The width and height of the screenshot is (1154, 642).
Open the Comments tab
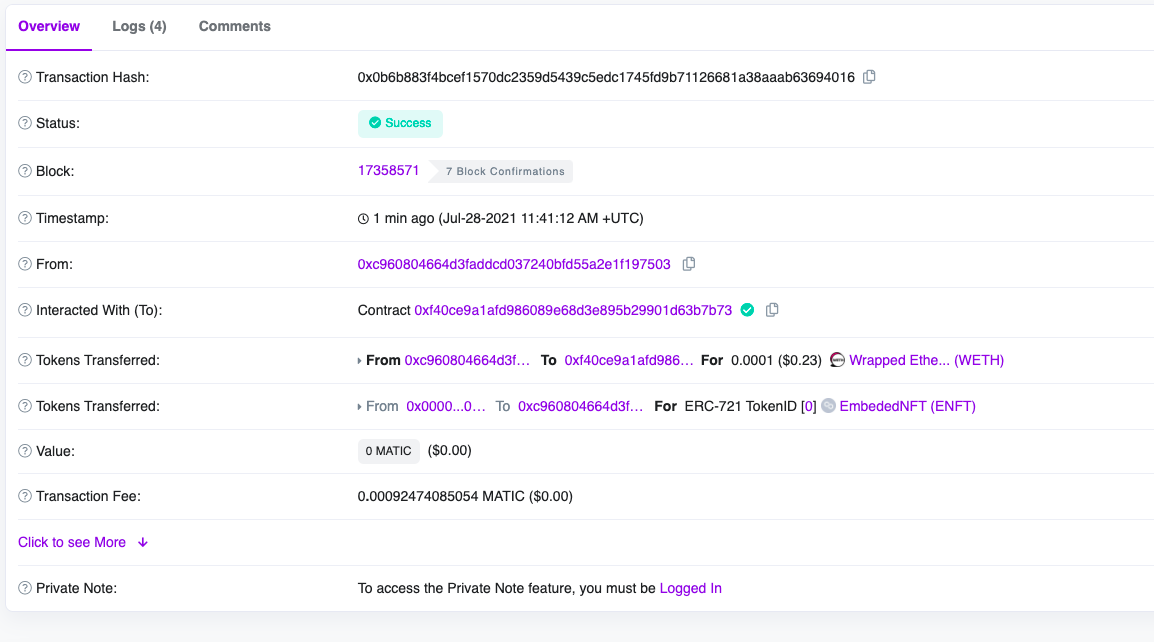click(234, 27)
